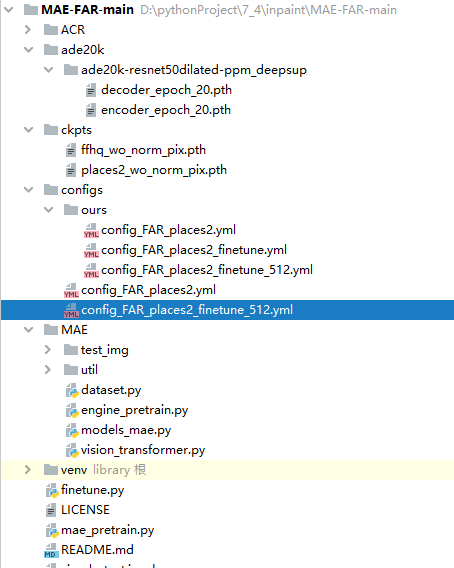This screenshot has height=568, width=454.
Task: Click YML icon of ours/config_FAR_places2.yml
Action: (x=91, y=230)
